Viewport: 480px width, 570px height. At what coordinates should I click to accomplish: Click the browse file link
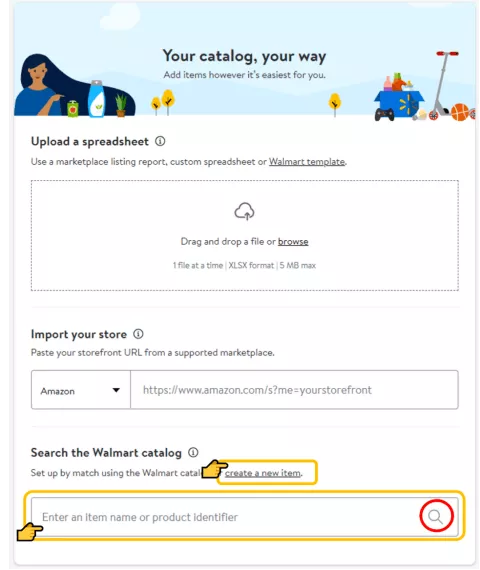pos(293,241)
